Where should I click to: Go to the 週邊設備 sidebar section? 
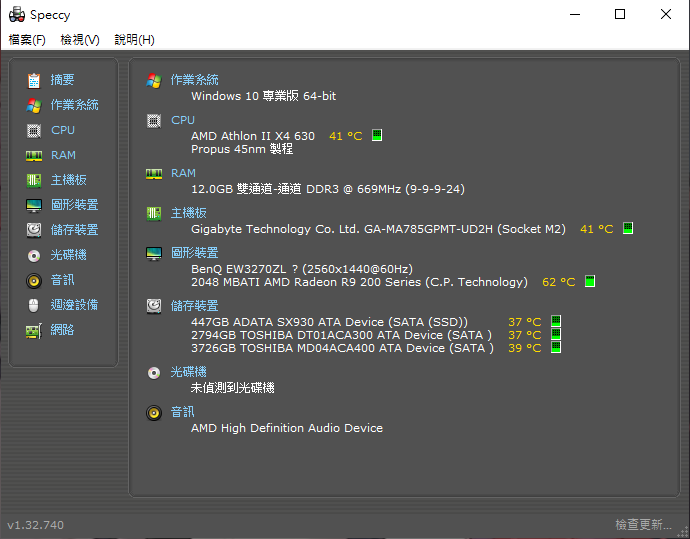coord(74,305)
